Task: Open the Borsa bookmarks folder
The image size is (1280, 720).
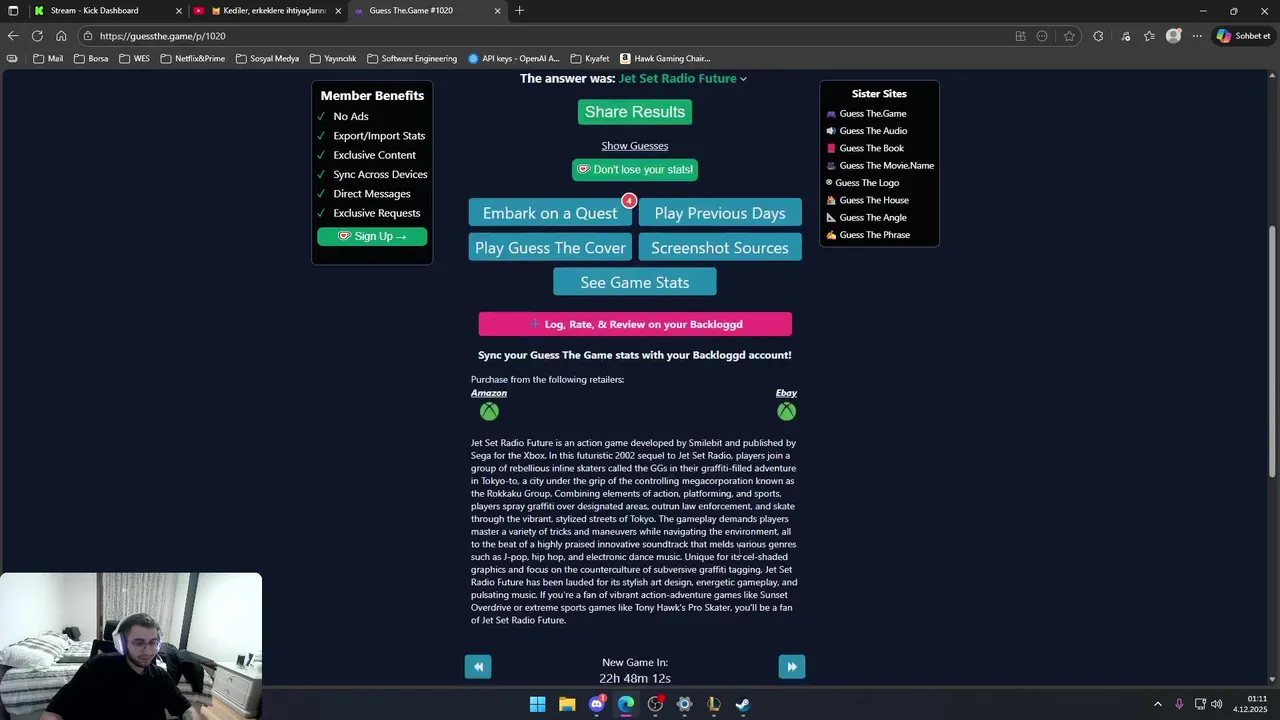Action: point(90,59)
